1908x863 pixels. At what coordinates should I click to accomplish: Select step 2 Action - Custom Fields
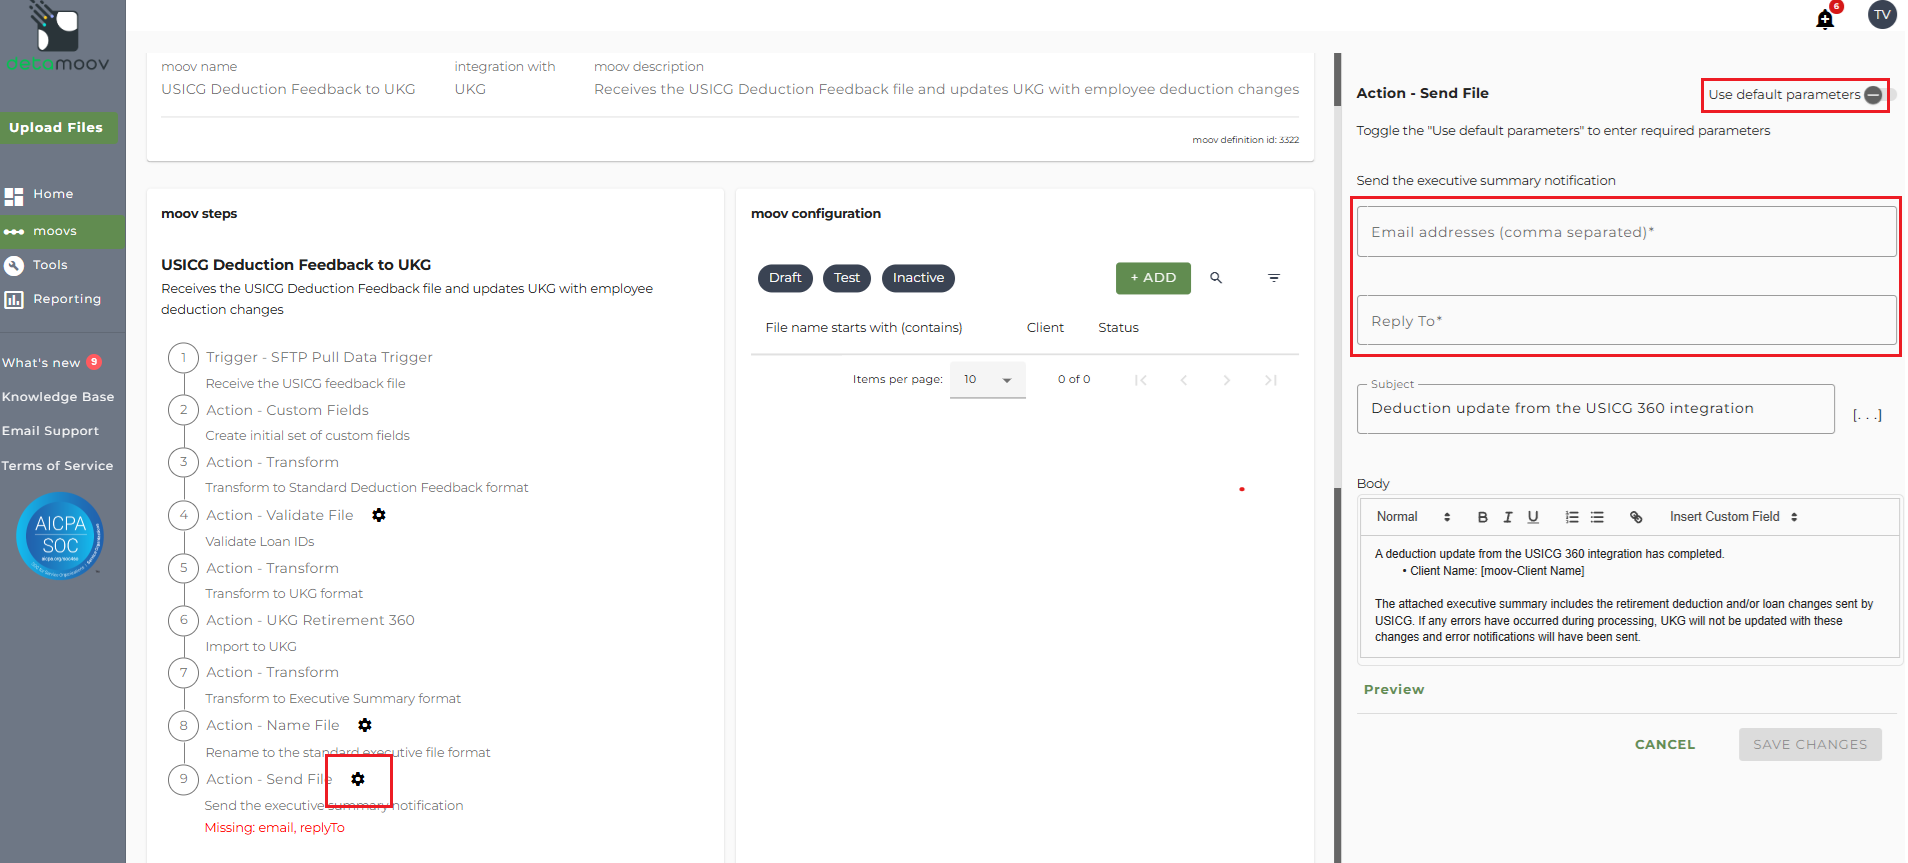[x=287, y=410]
